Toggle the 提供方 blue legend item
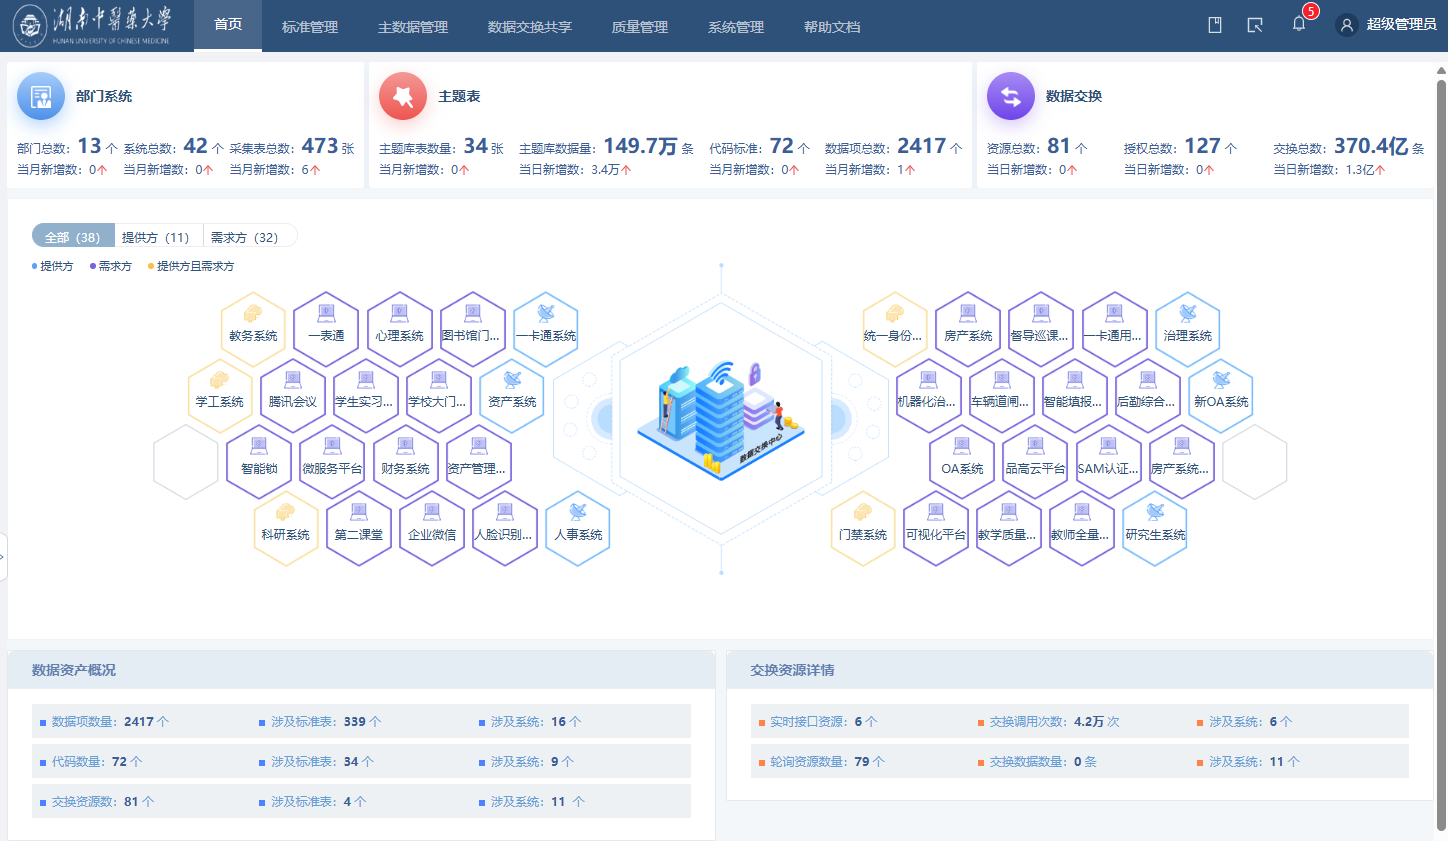 [x=53, y=266]
